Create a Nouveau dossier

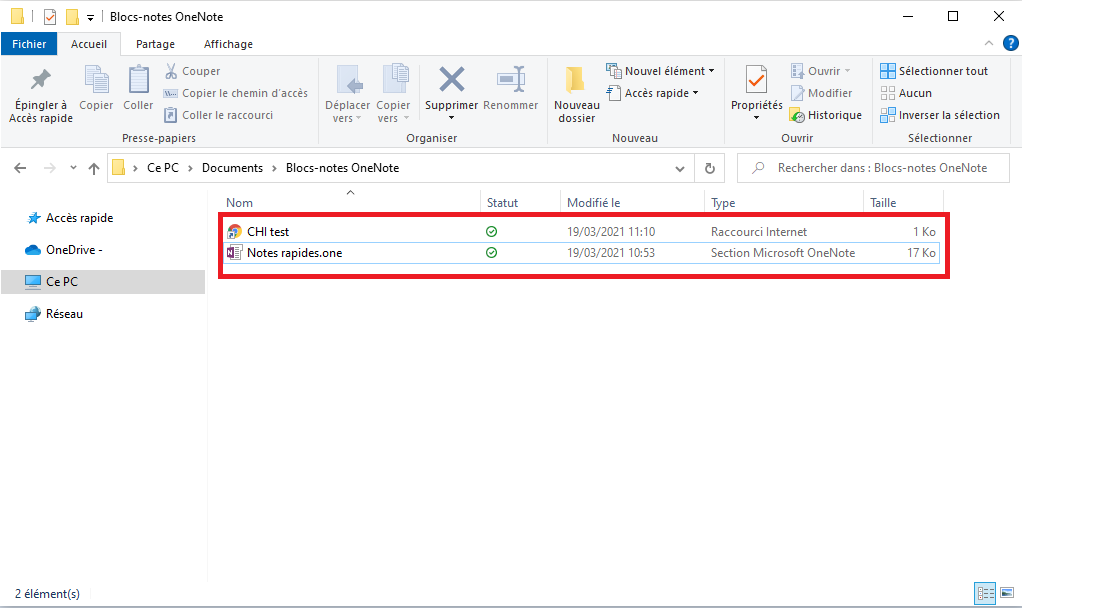[x=577, y=95]
